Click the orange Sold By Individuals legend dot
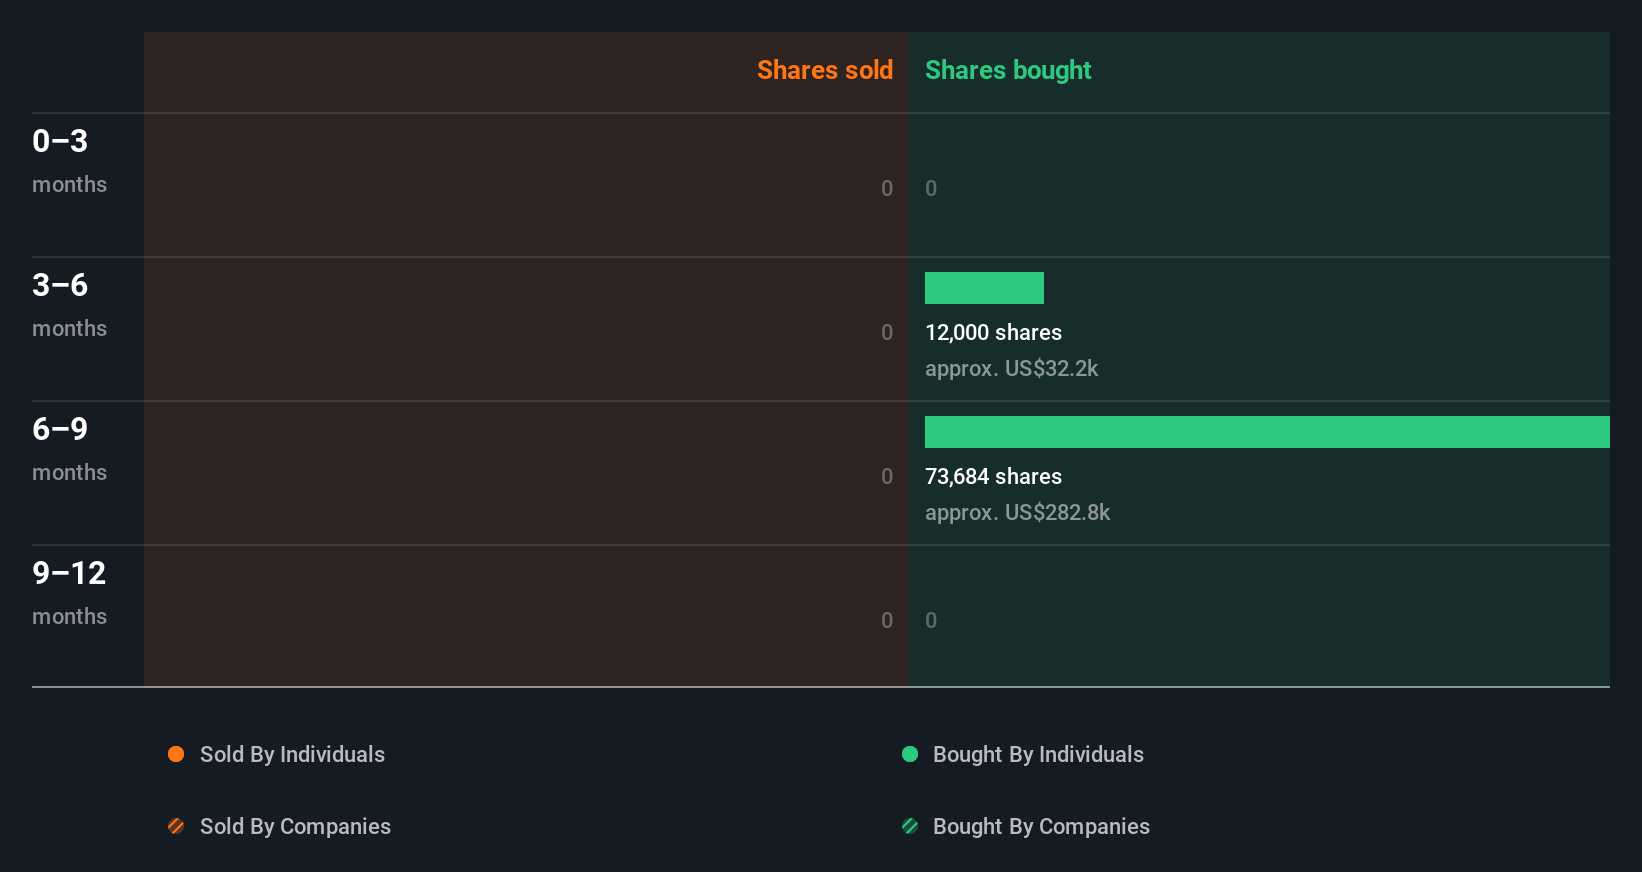Image resolution: width=1642 pixels, height=872 pixels. click(176, 754)
